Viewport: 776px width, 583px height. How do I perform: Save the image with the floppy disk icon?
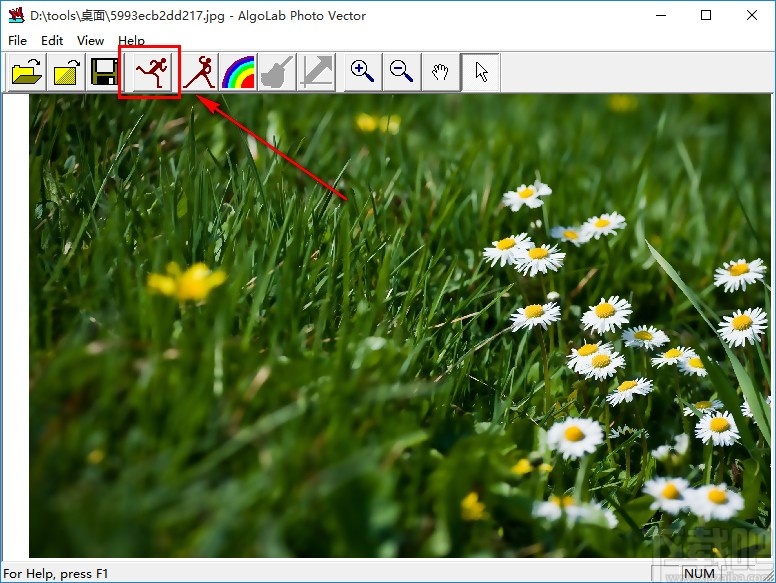pos(105,72)
